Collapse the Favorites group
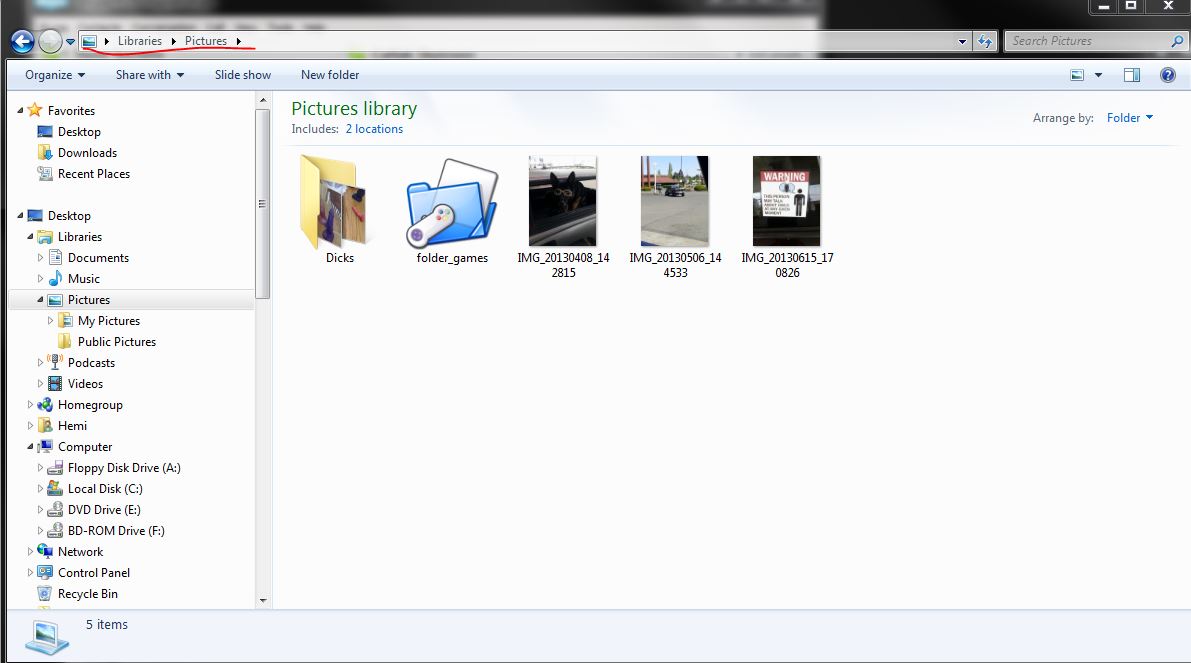This screenshot has width=1191, height=663. (21, 110)
